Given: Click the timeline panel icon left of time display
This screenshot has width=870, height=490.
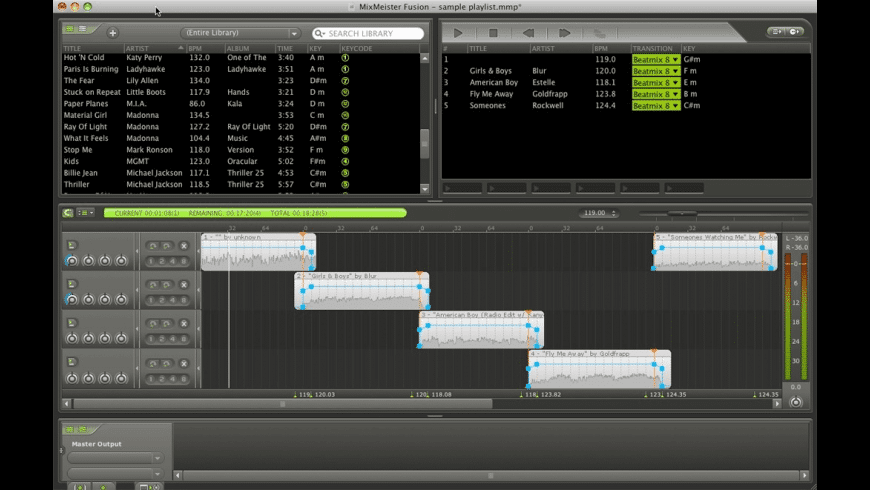Looking at the screenshot, I should tap(68, 212).
